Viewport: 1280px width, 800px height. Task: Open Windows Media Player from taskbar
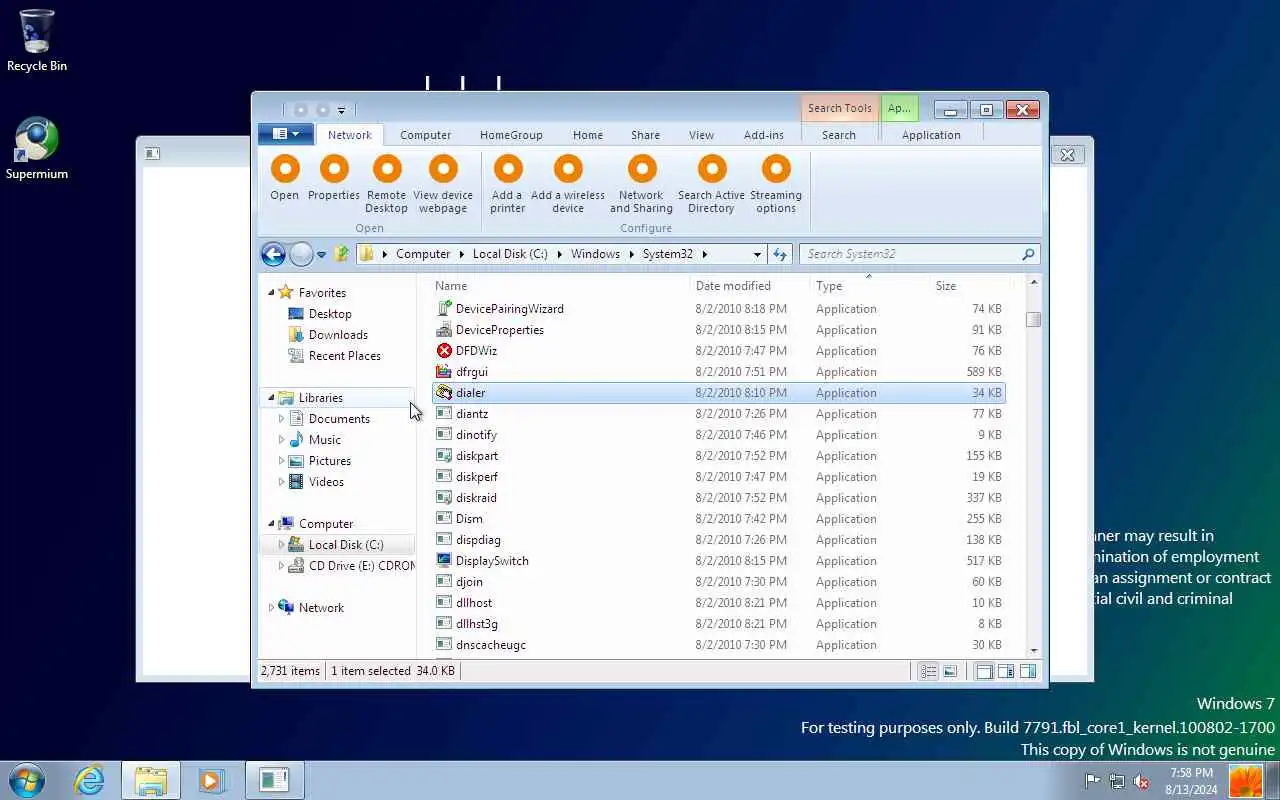pos(211,780)
